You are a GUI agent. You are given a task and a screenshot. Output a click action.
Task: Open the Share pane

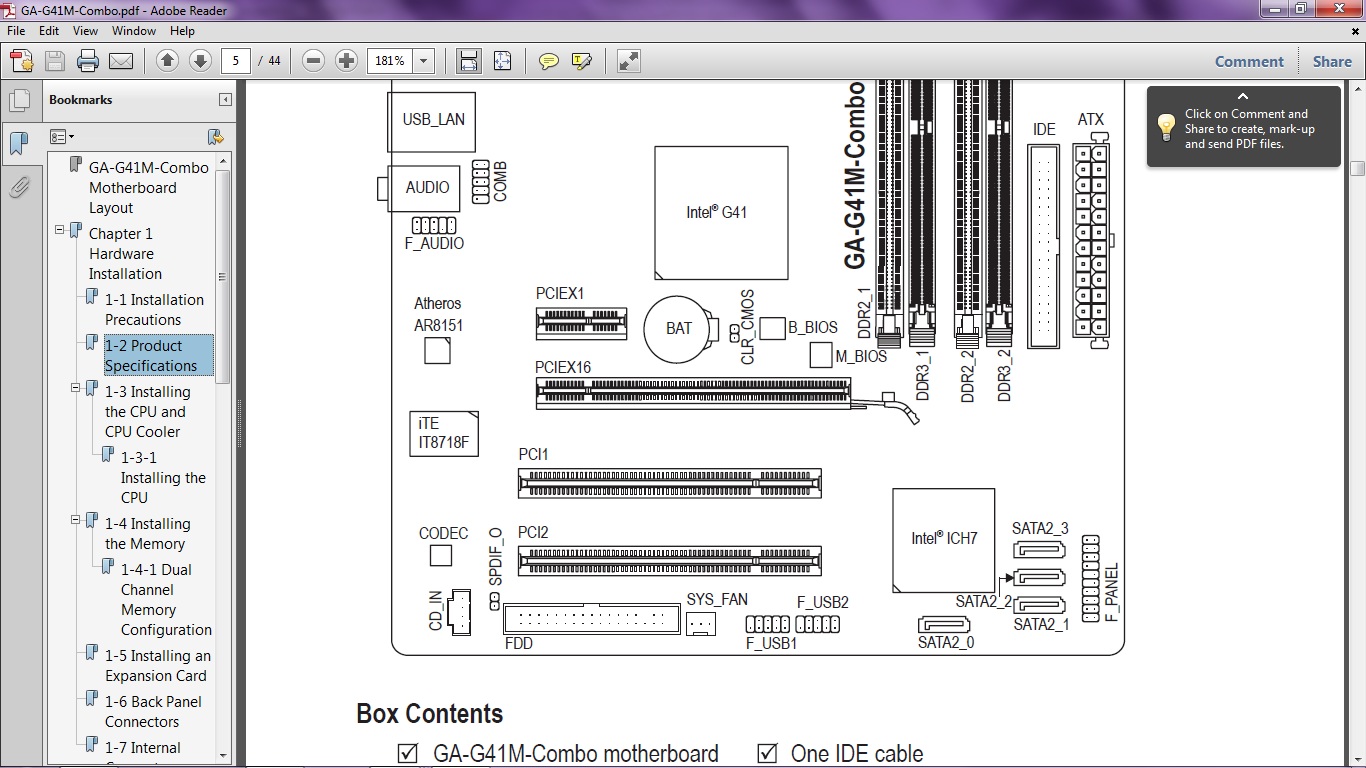1332,61
